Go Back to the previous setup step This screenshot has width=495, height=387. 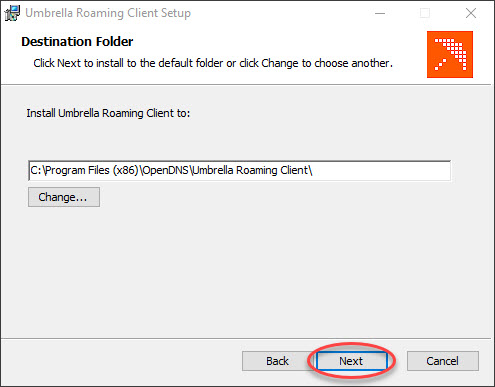tap(277, 361)
